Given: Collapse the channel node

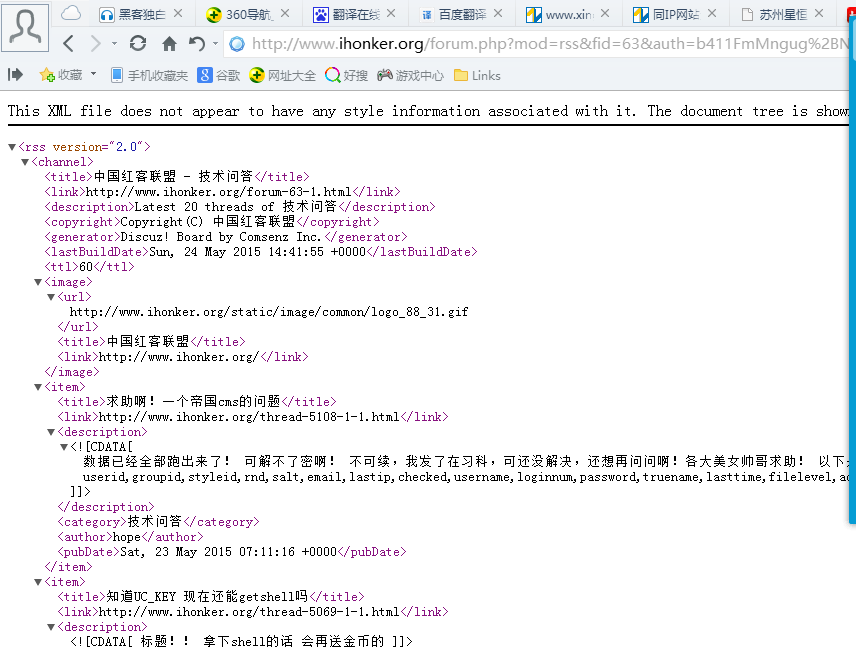Looking at the screenshot, I should [25, 162].
